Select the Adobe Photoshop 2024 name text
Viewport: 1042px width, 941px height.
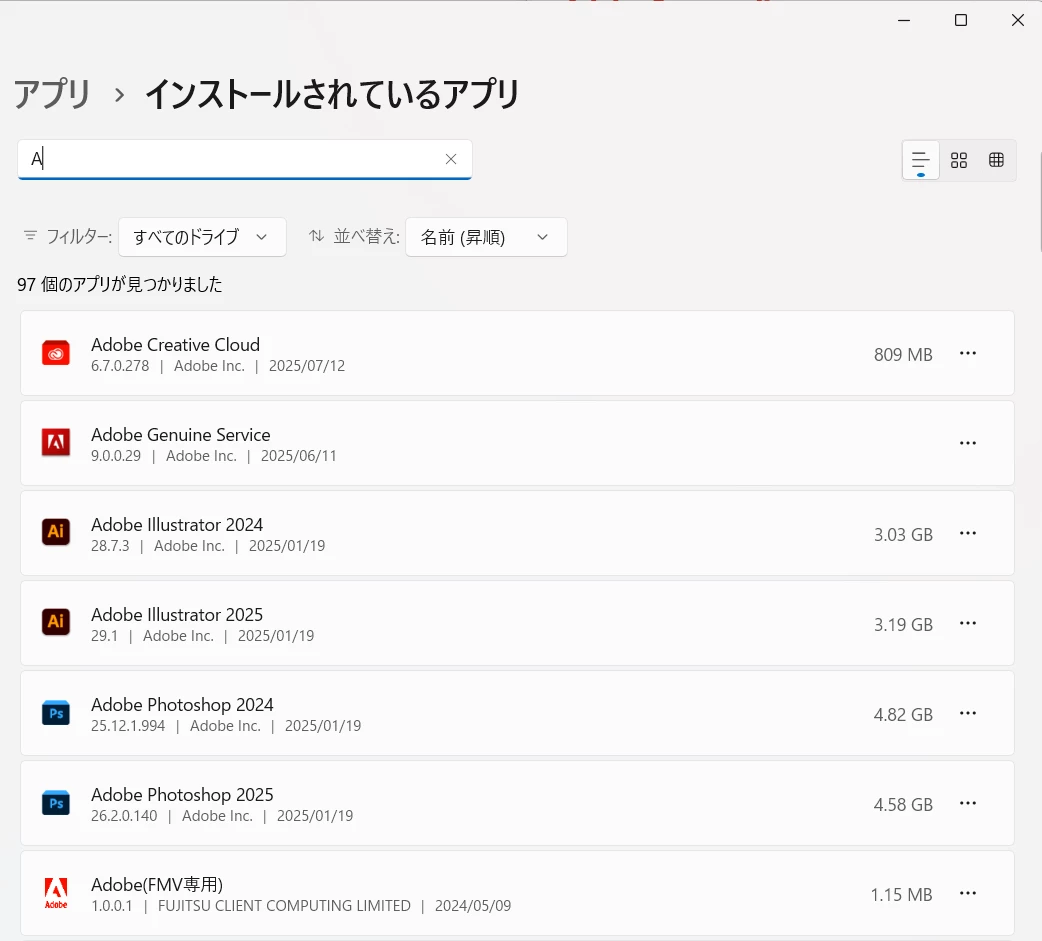(x=182, y=704)
